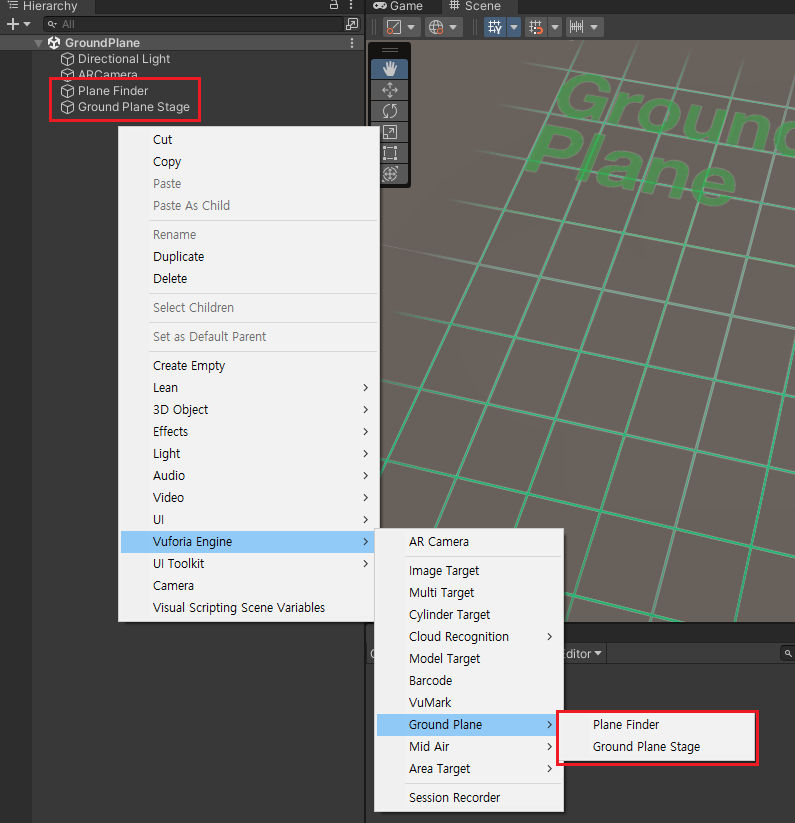Viewport: 795px width, 823px height.
Task: Open the draw mode dropdown arrow
Action: coord(411,27)
